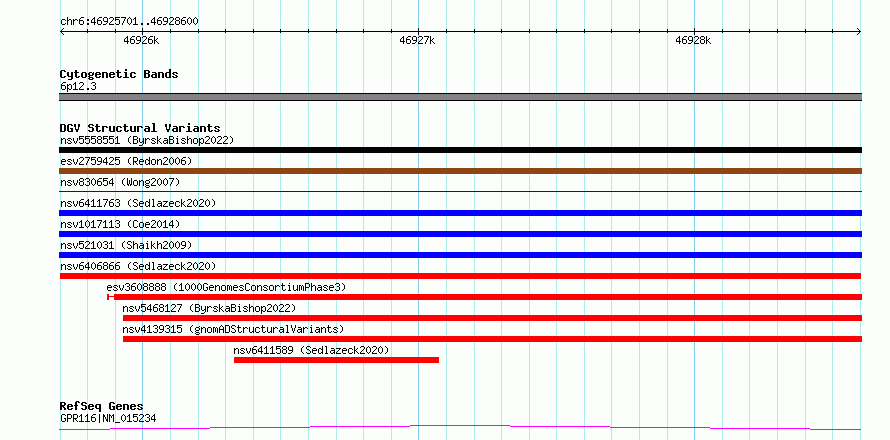Screen dimensions: 890x440
Task: Open variant nsv5558551 (ByrskaBishop2022) label
Action: [147, 140]
